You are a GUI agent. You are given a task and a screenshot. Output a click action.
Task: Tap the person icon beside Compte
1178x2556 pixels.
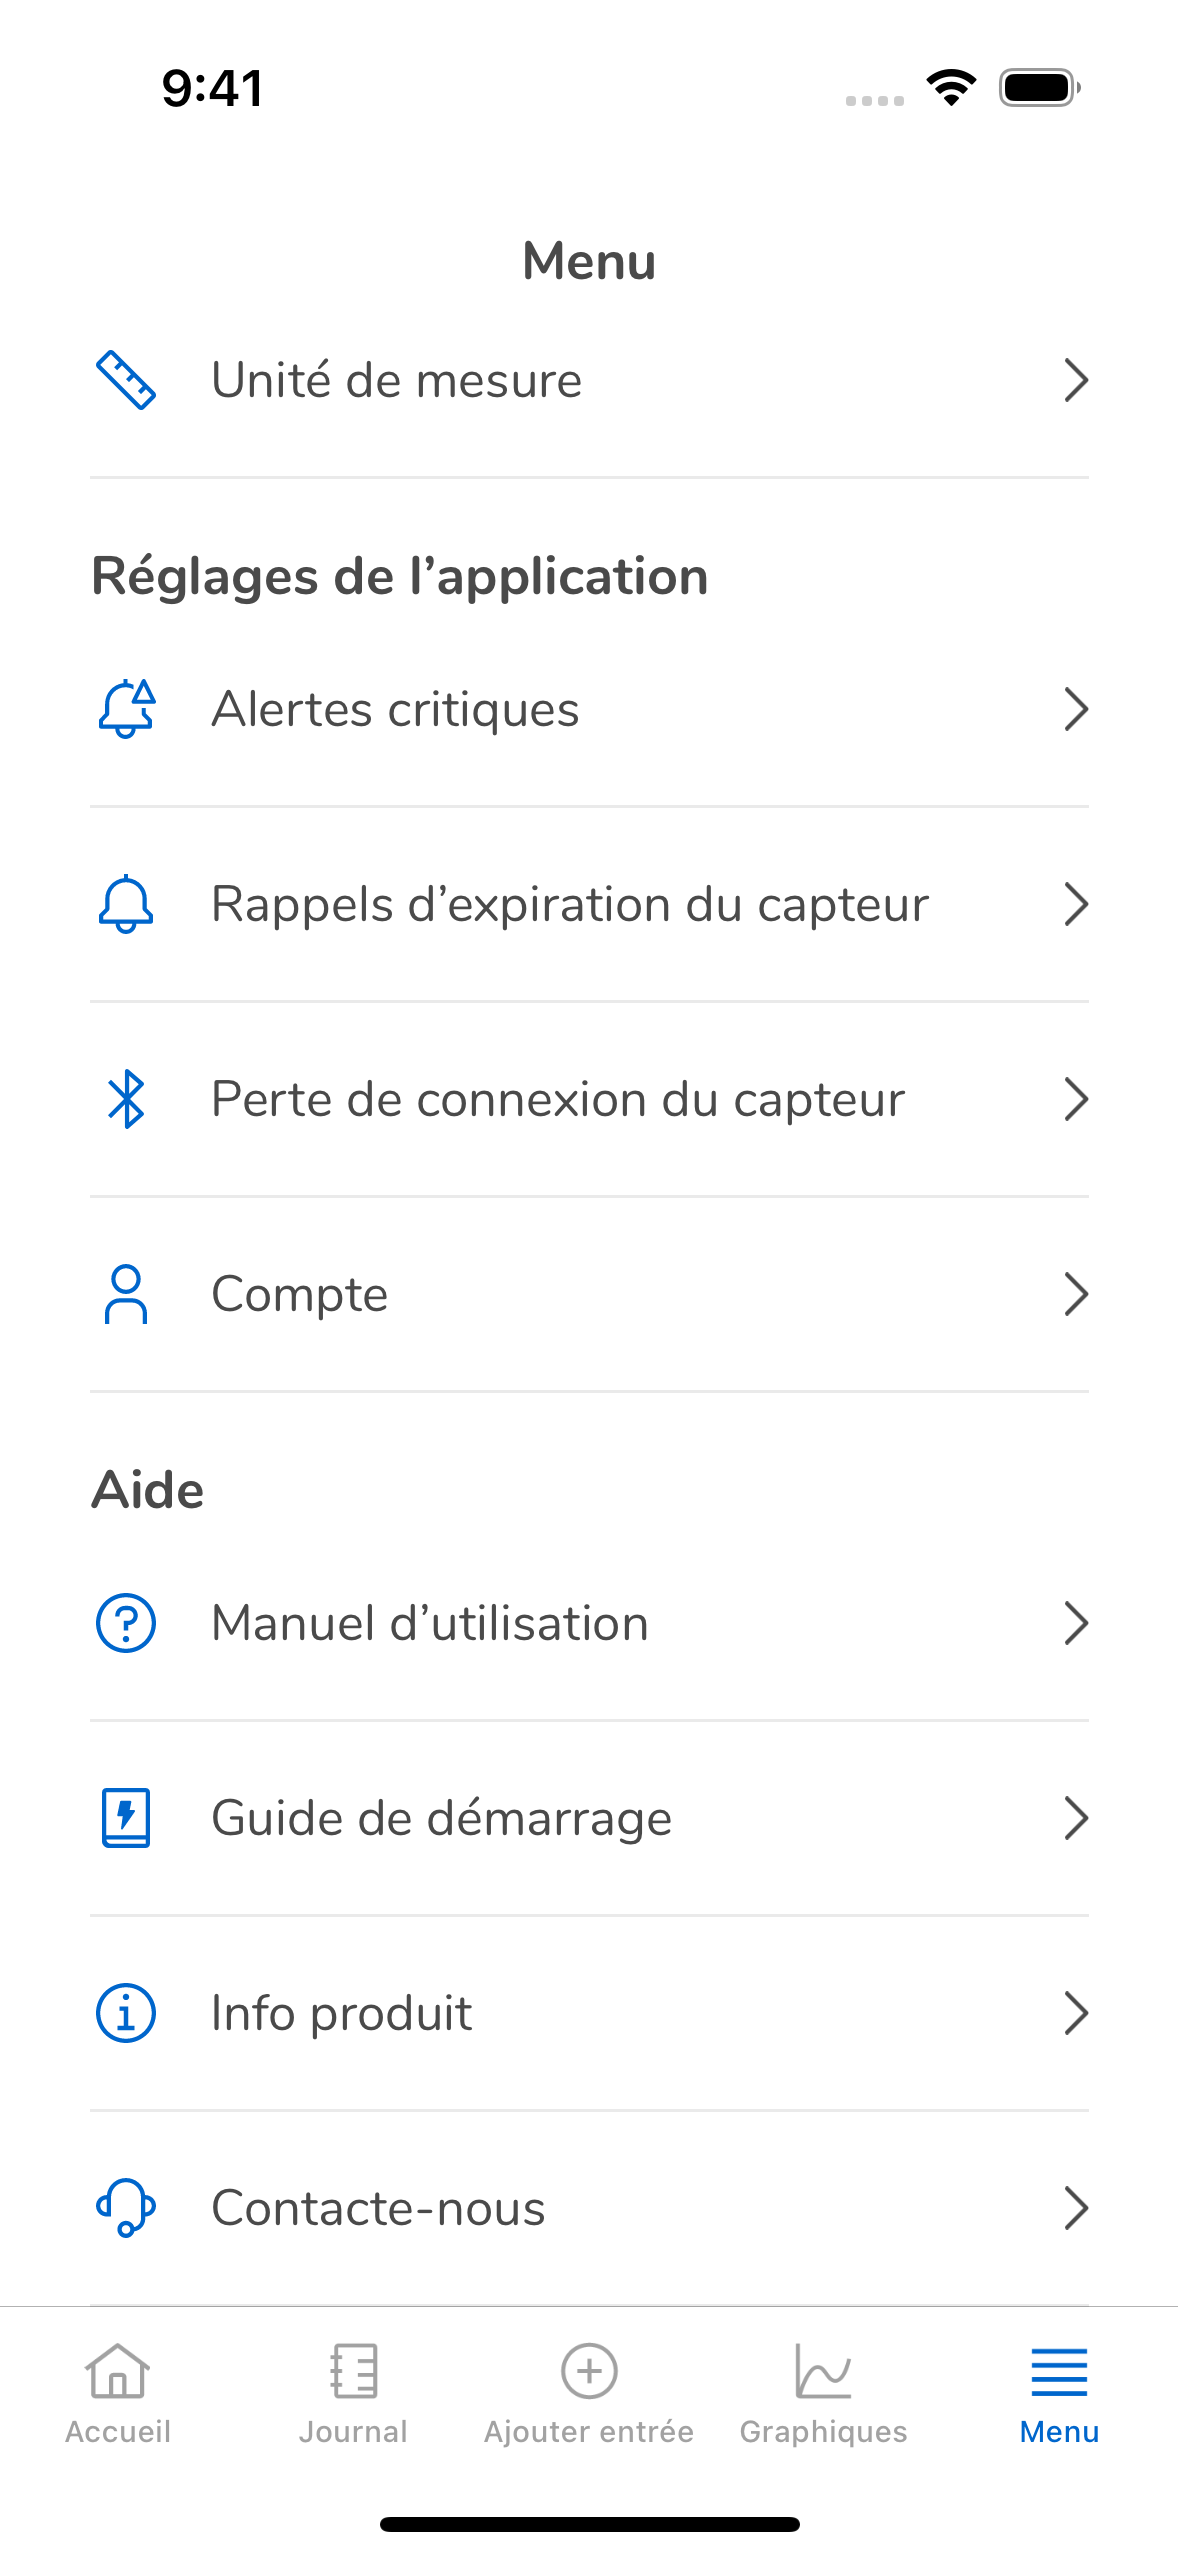tap(126, 1294)
